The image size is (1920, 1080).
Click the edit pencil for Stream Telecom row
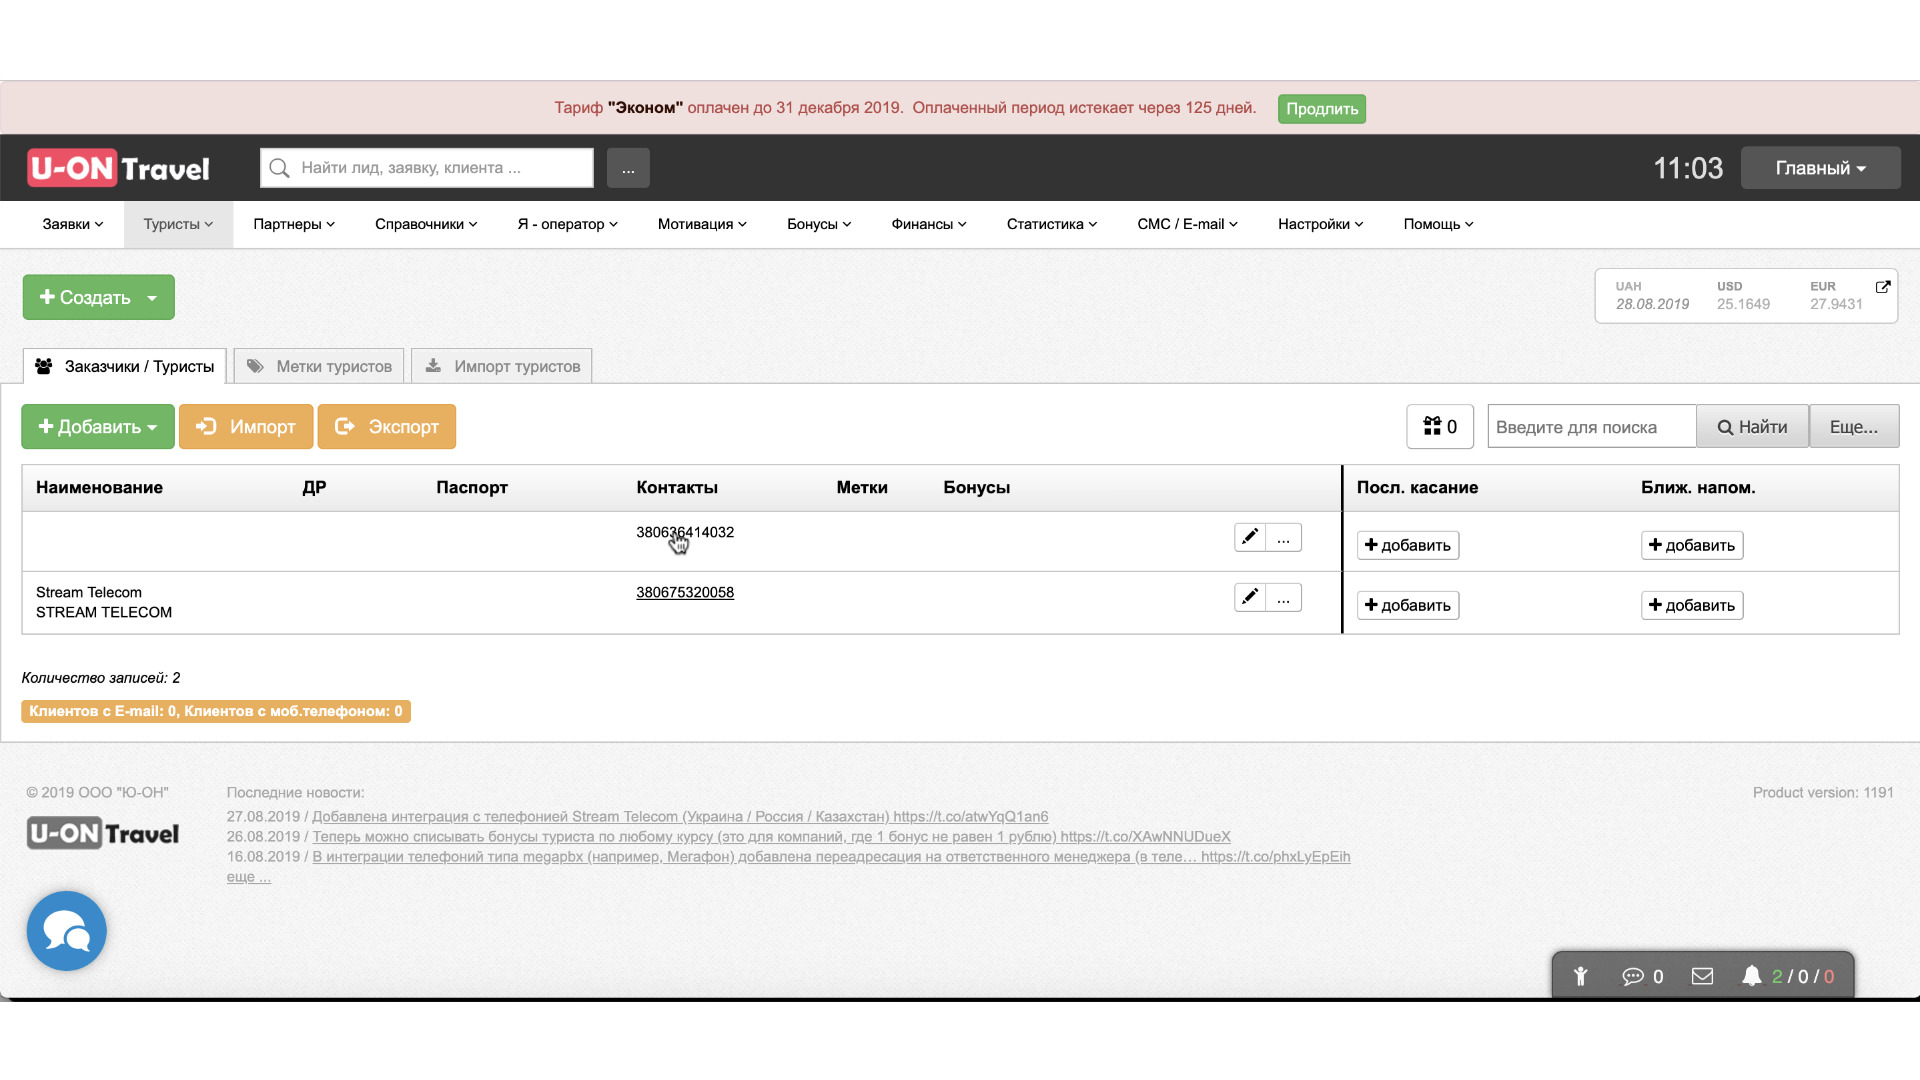pyautogui.click(x=1249, y=597)
